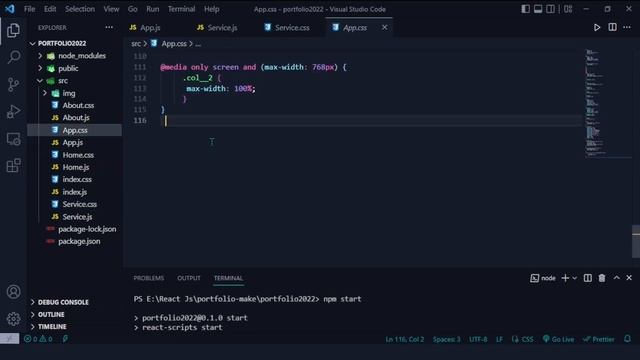The image size is (640, 360).
Task: Kill terminal with trash icon
Action: coord(602,278)
